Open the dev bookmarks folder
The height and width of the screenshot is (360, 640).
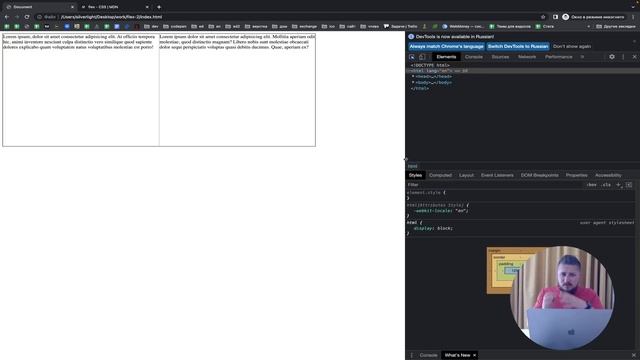tap(151, 26)
